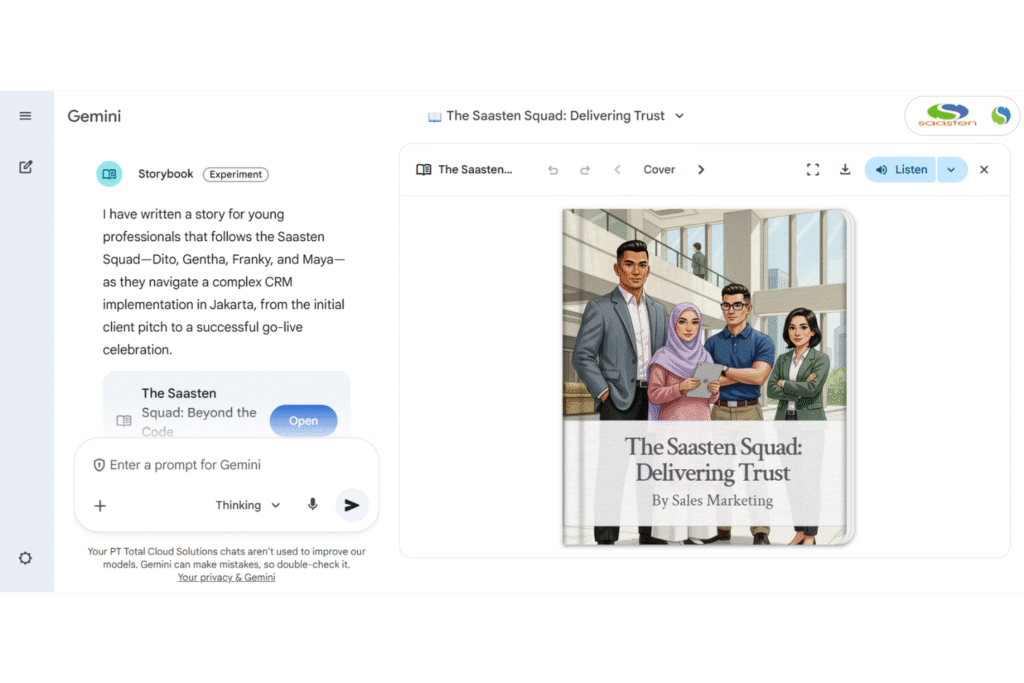Viewport: 1024px width, 683px height.
Task: Click the storybook cover image
Action: 708,377
